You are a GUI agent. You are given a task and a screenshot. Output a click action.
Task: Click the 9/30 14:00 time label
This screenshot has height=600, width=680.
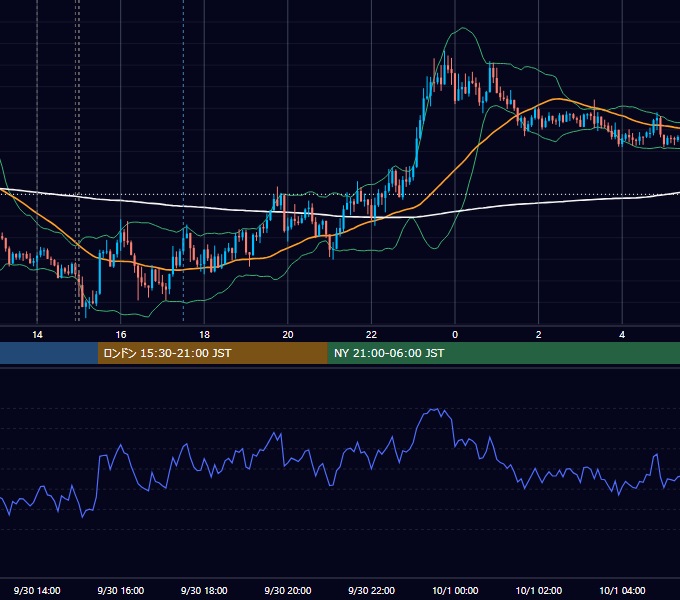pyautogui.click(x=37, y=590)
